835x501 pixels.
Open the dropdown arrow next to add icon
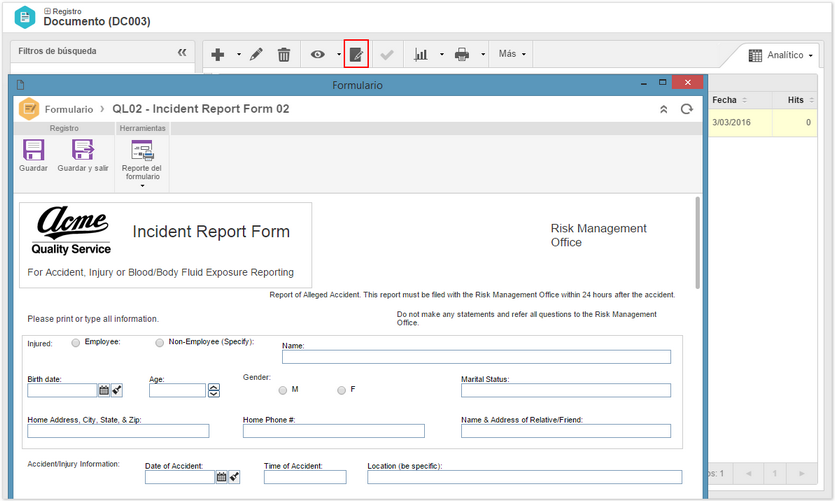point(239,54)
